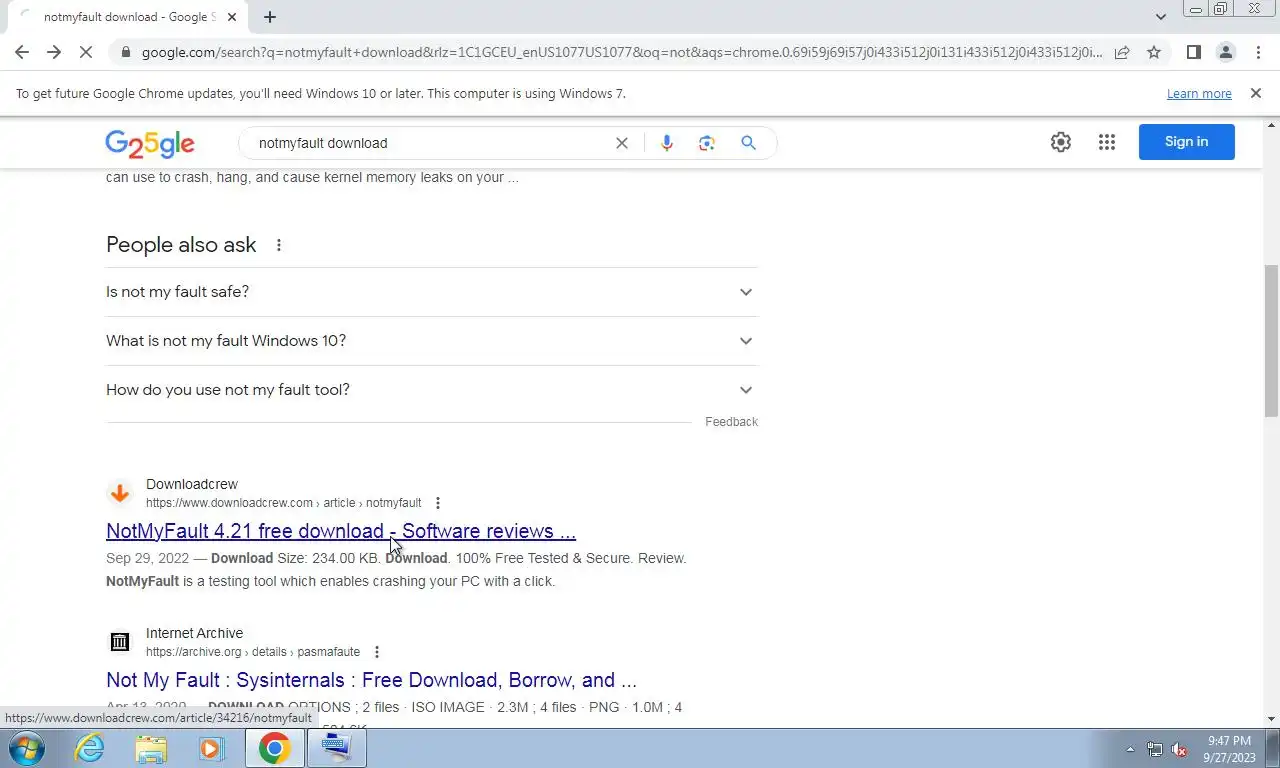Switch to Chrome in the taskbar
Screen dimensions: 1280x768
[x=274, y=748]
